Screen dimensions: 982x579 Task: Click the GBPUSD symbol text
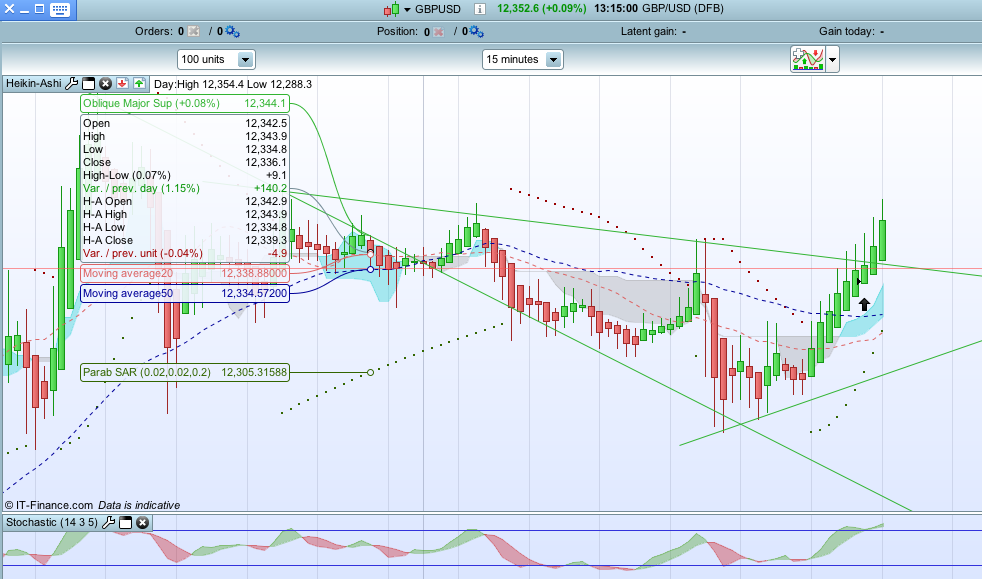pyautogui.click(x=438, y=9)
